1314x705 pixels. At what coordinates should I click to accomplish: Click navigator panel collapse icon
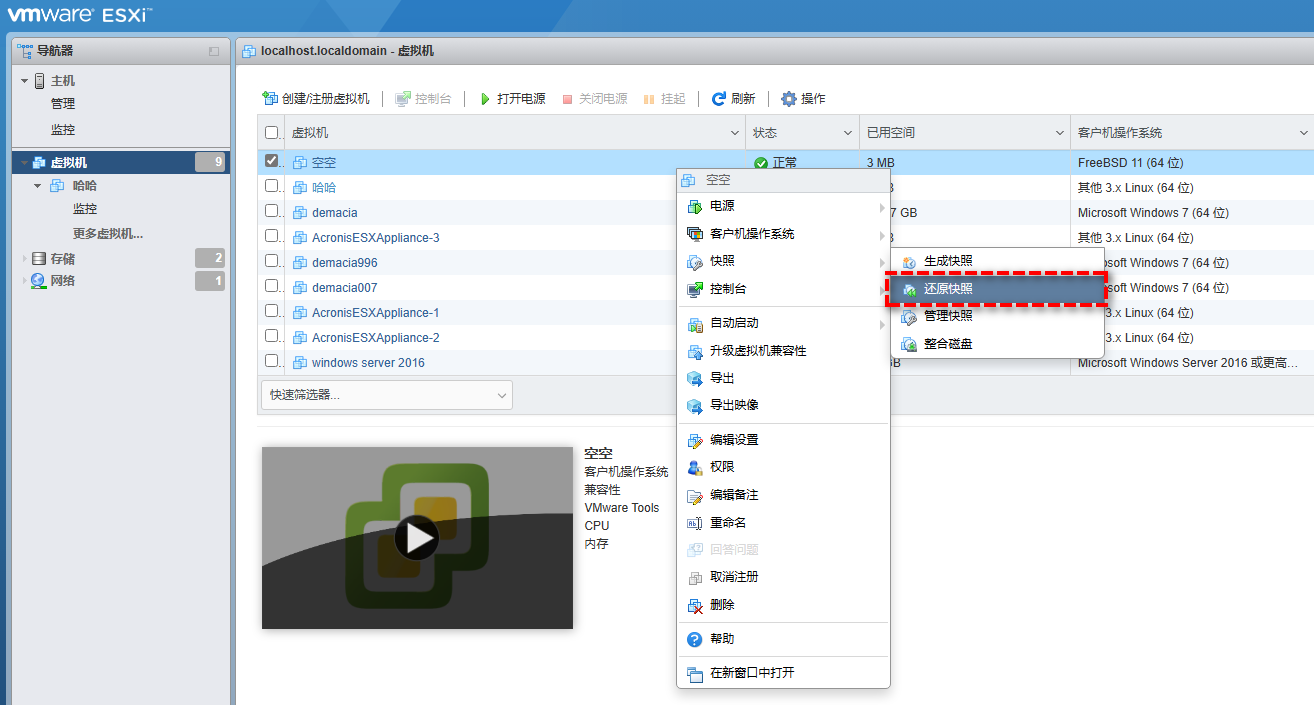[x=214, y=51]
